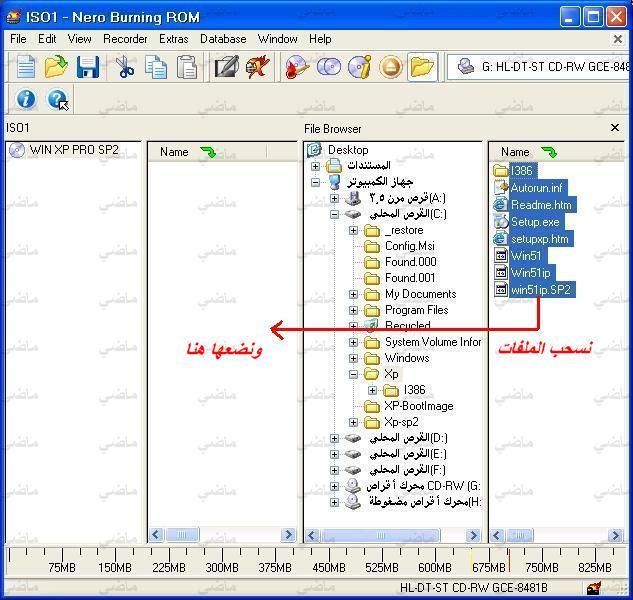633x600 pixels.
Task: Open the View menu
Action: 79,39
